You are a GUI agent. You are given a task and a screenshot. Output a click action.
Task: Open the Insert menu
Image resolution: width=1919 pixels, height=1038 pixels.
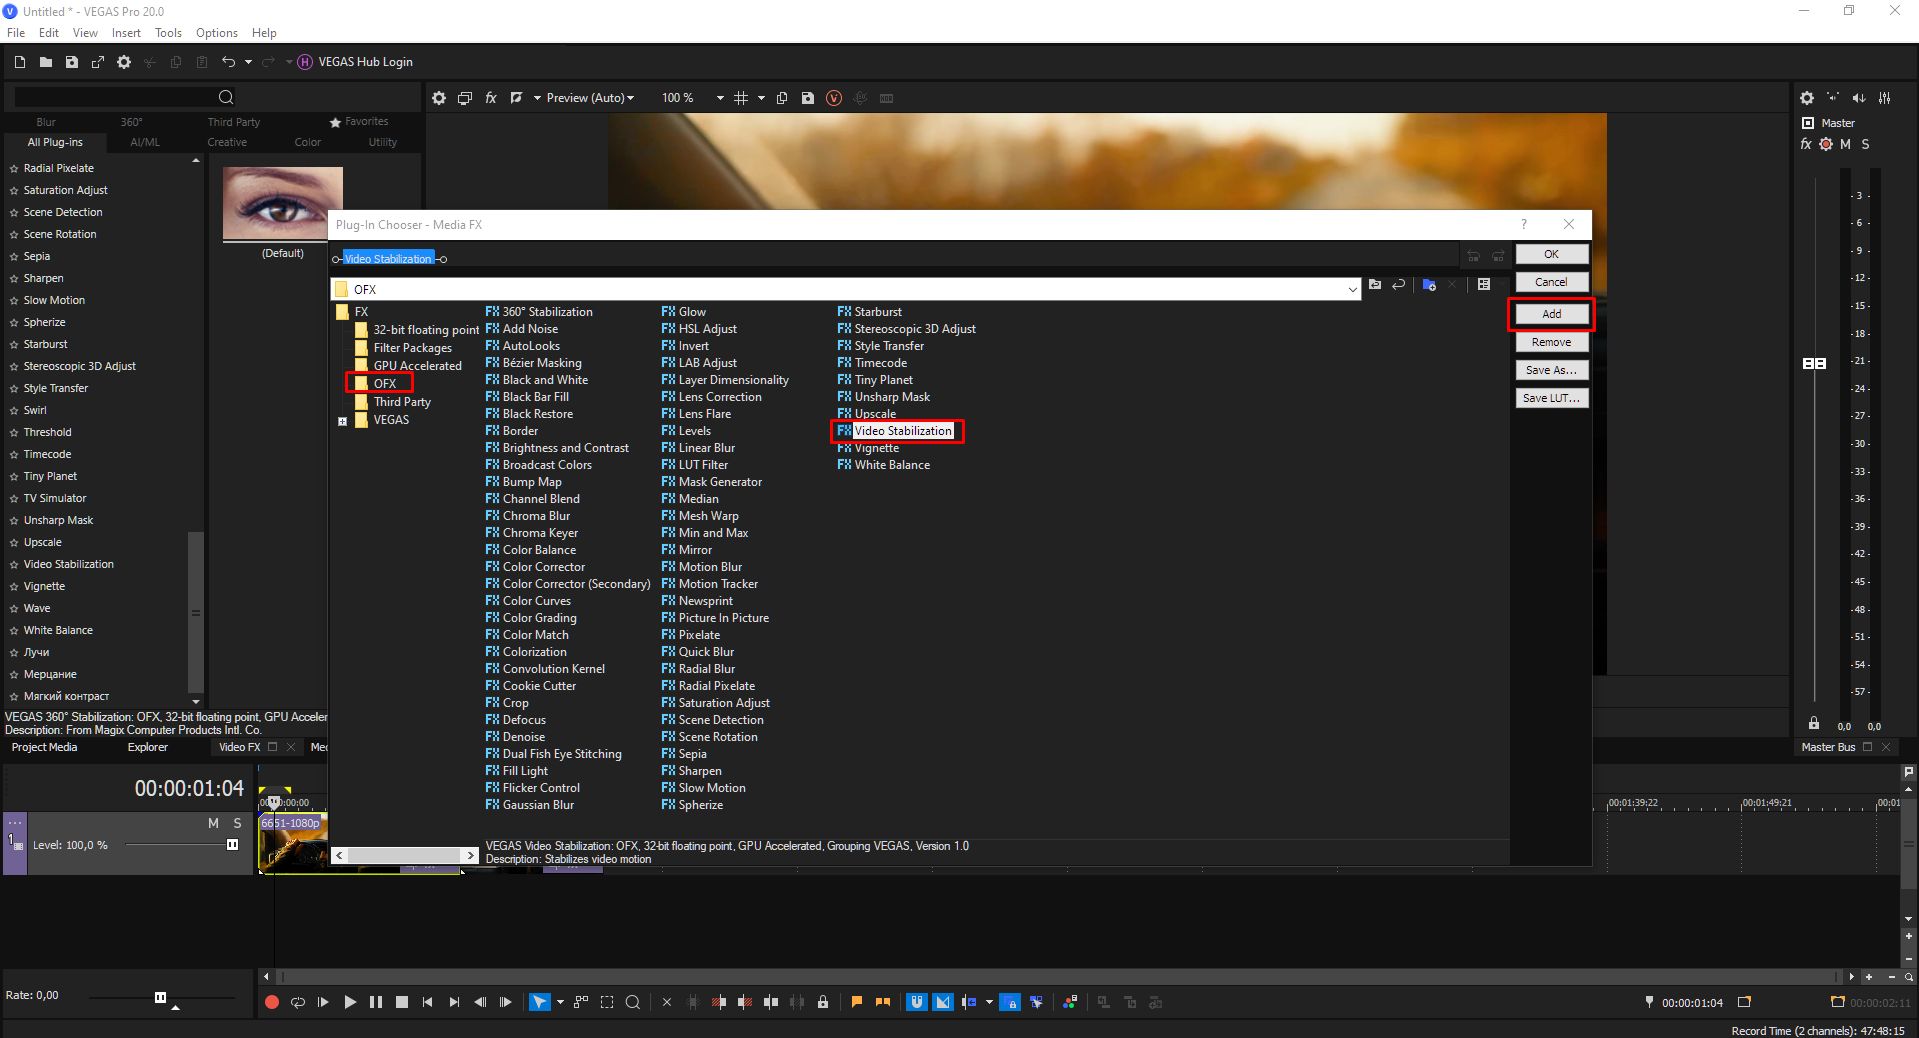point(126,33)
